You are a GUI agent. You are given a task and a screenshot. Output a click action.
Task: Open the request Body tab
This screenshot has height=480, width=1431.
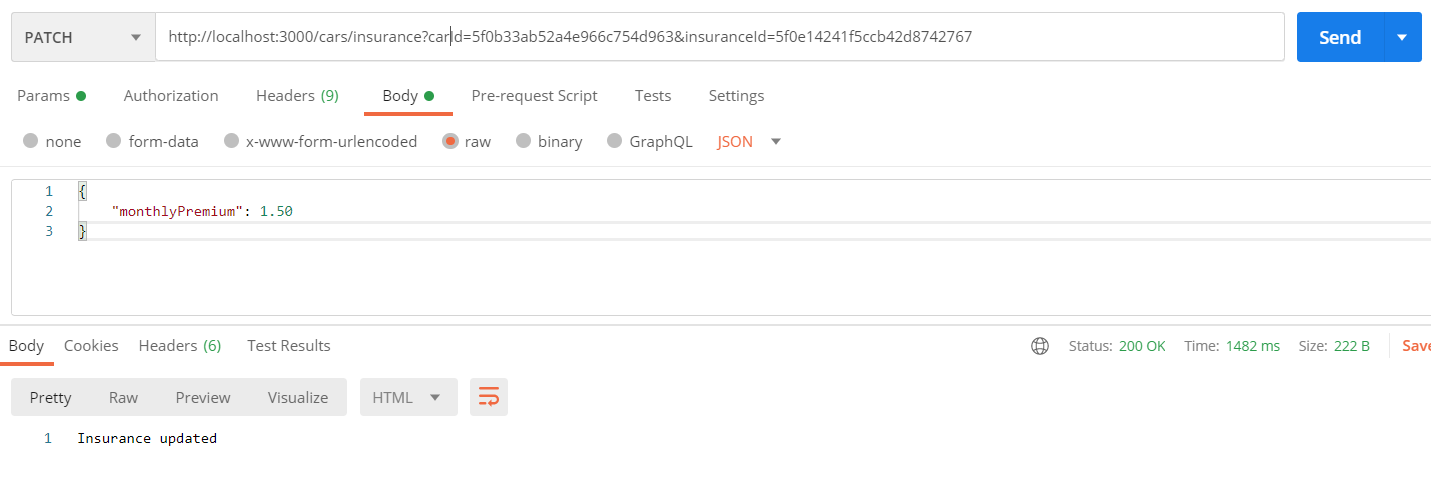point(408,96)
